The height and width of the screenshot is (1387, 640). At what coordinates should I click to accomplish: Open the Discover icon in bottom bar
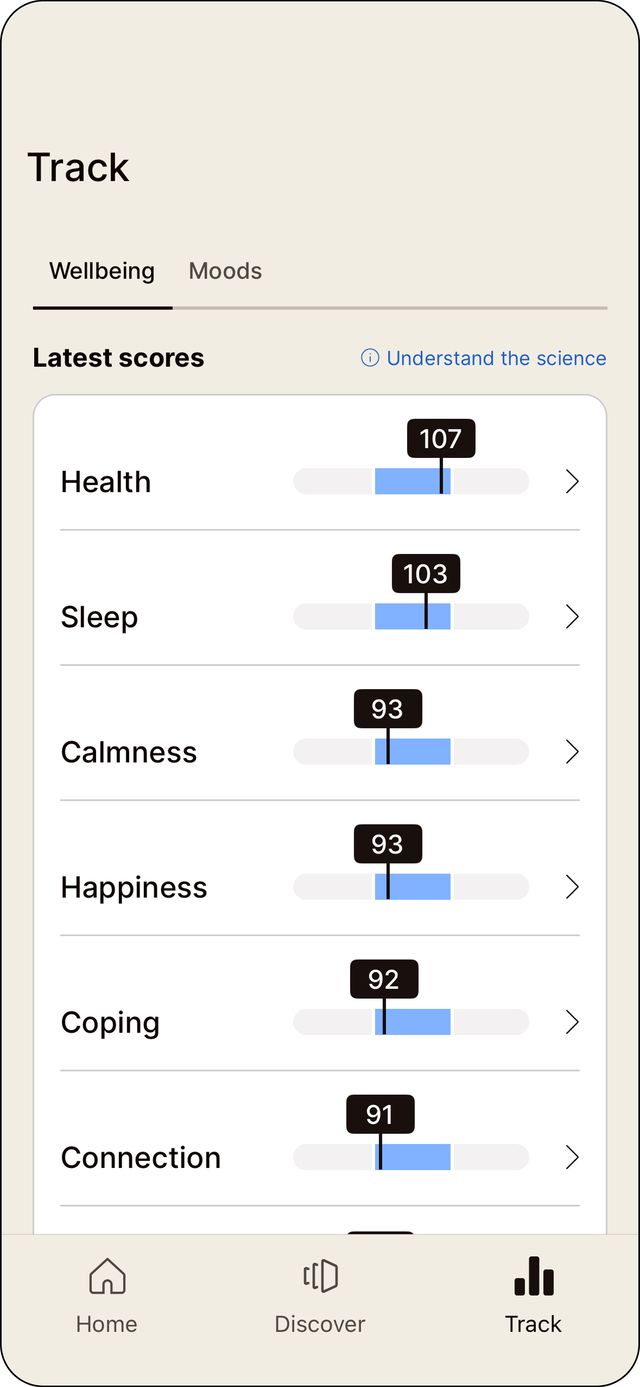(320, 1277)
